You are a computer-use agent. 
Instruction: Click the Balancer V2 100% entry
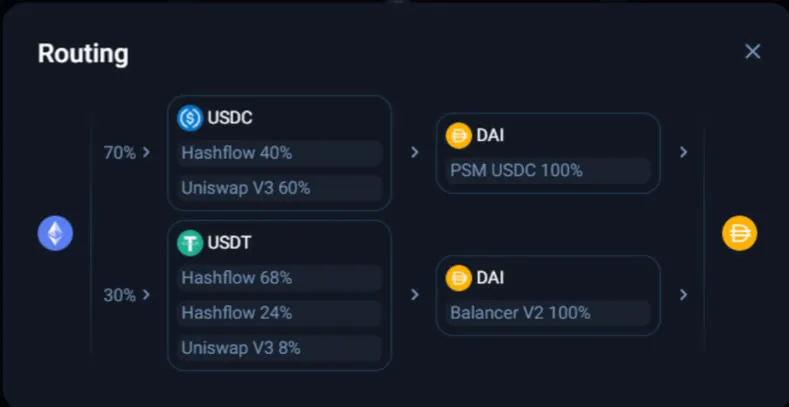pos(548,313)
